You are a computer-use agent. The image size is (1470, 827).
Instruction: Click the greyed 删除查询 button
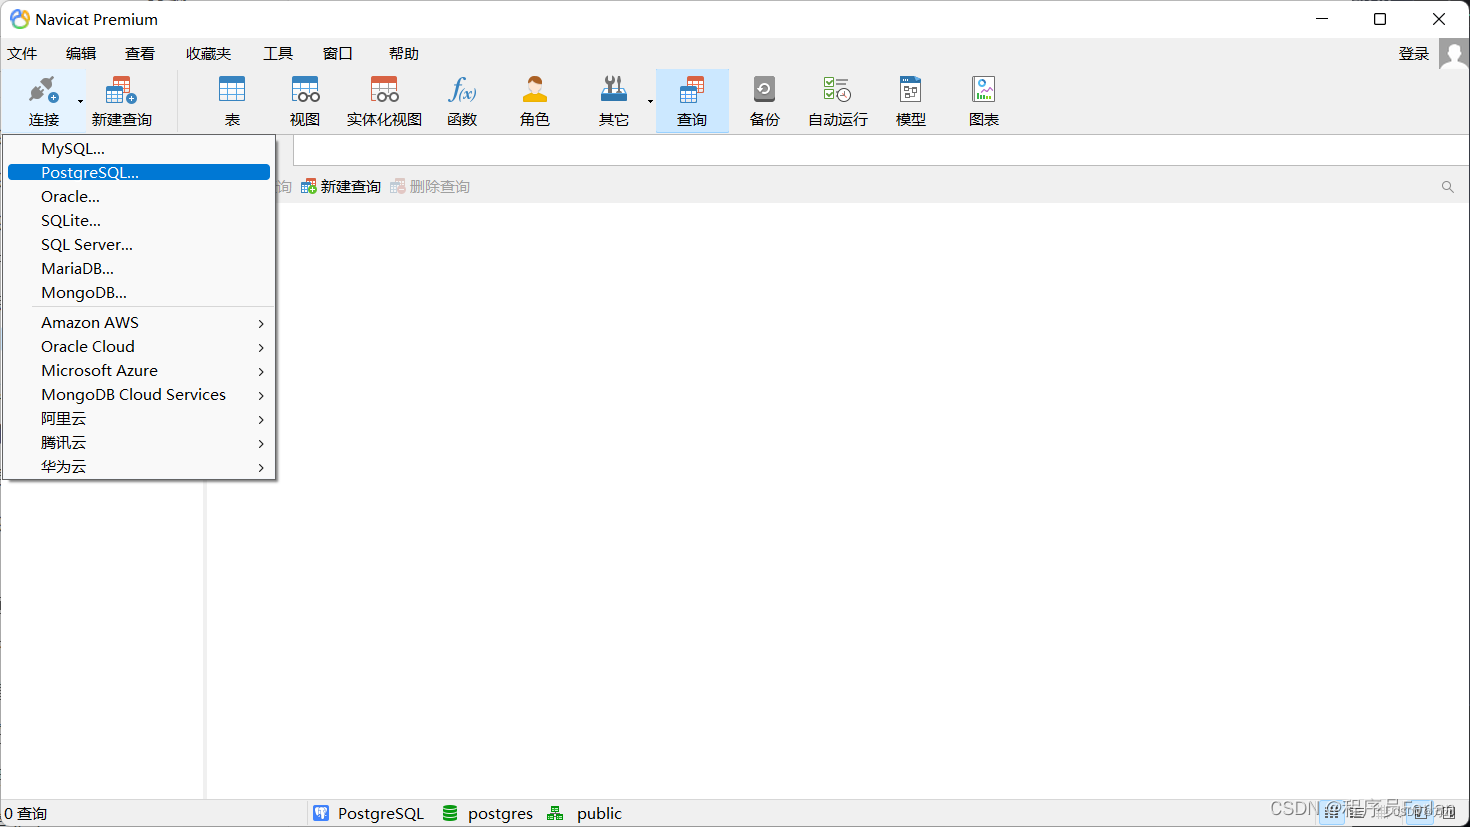tap(430, 186)
